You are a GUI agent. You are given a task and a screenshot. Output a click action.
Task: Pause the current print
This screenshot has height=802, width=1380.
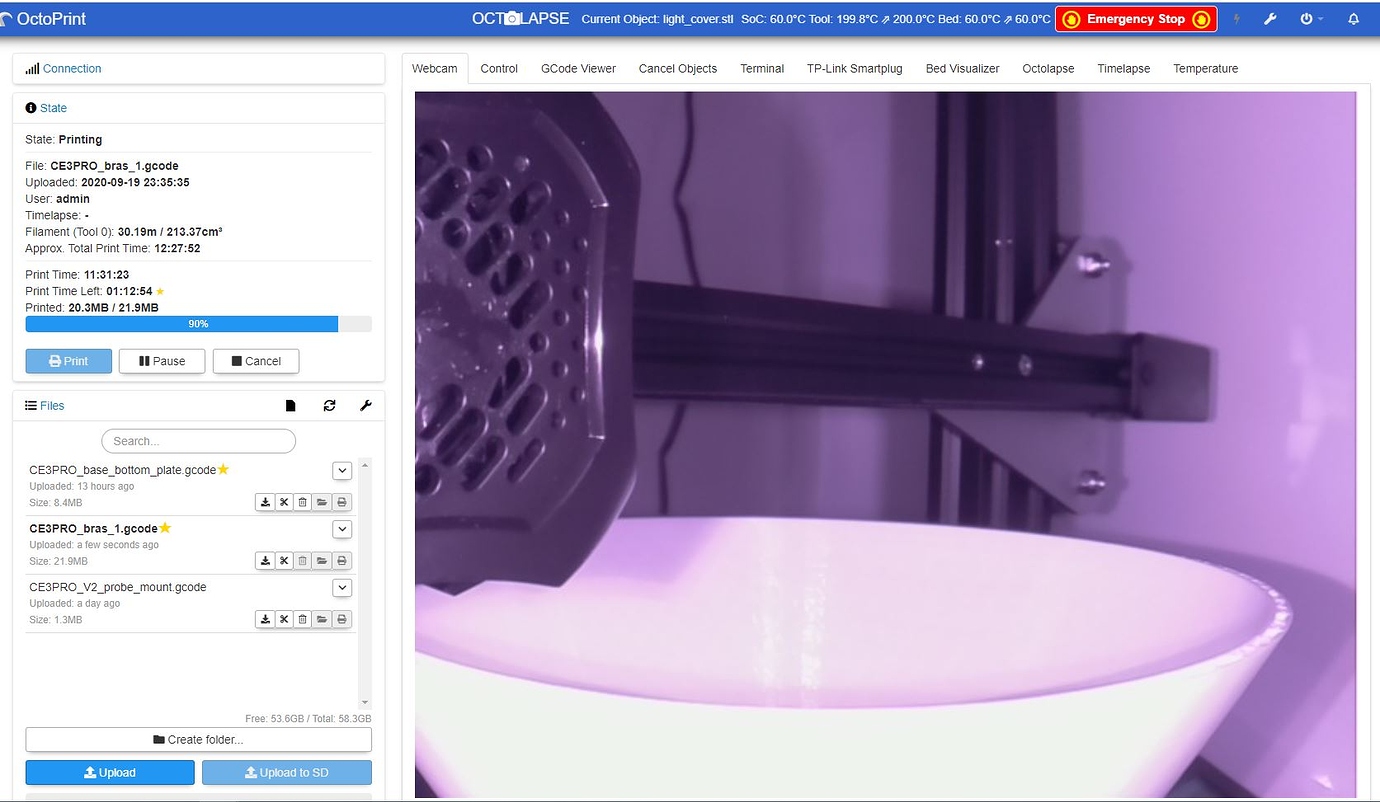[x=161, y=361]
